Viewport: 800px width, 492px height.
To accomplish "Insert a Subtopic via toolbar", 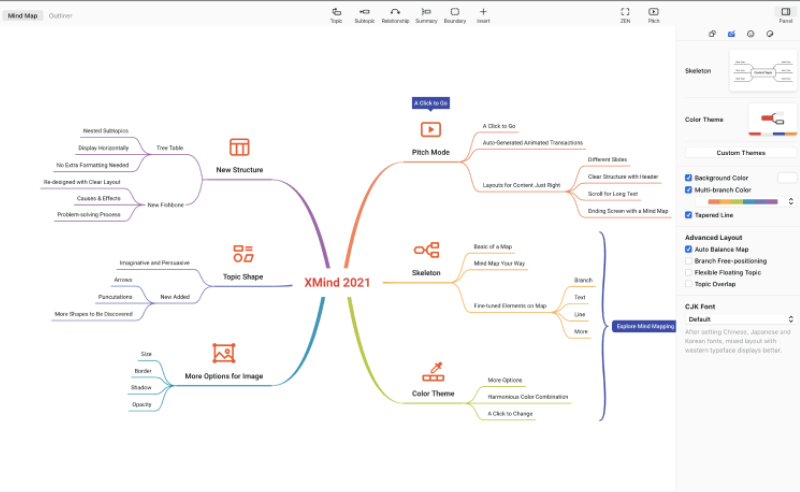I will pos(364,15).
